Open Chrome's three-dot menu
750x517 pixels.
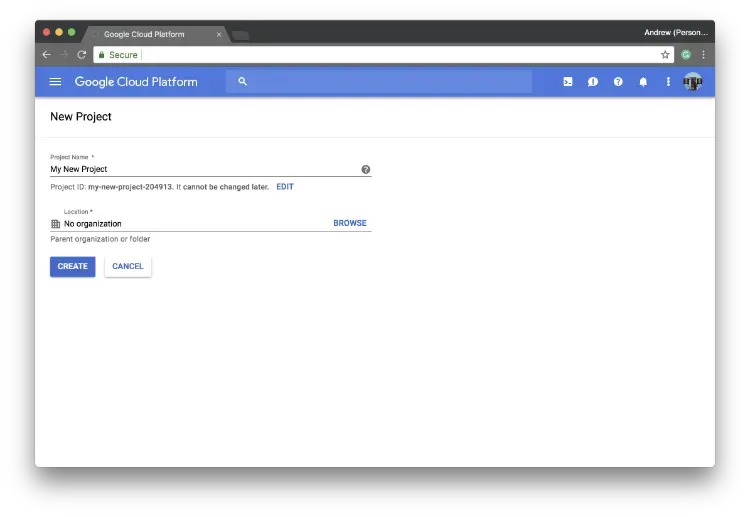703,55
